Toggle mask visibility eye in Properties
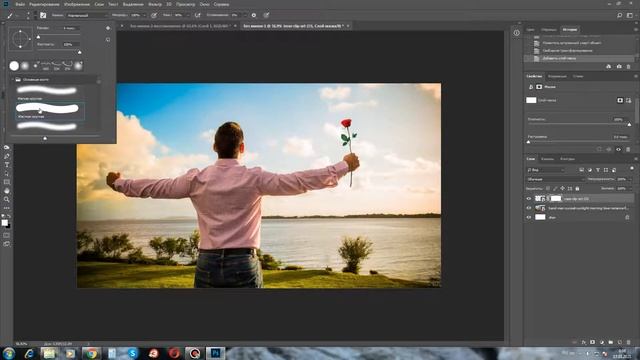 point(618,149)
